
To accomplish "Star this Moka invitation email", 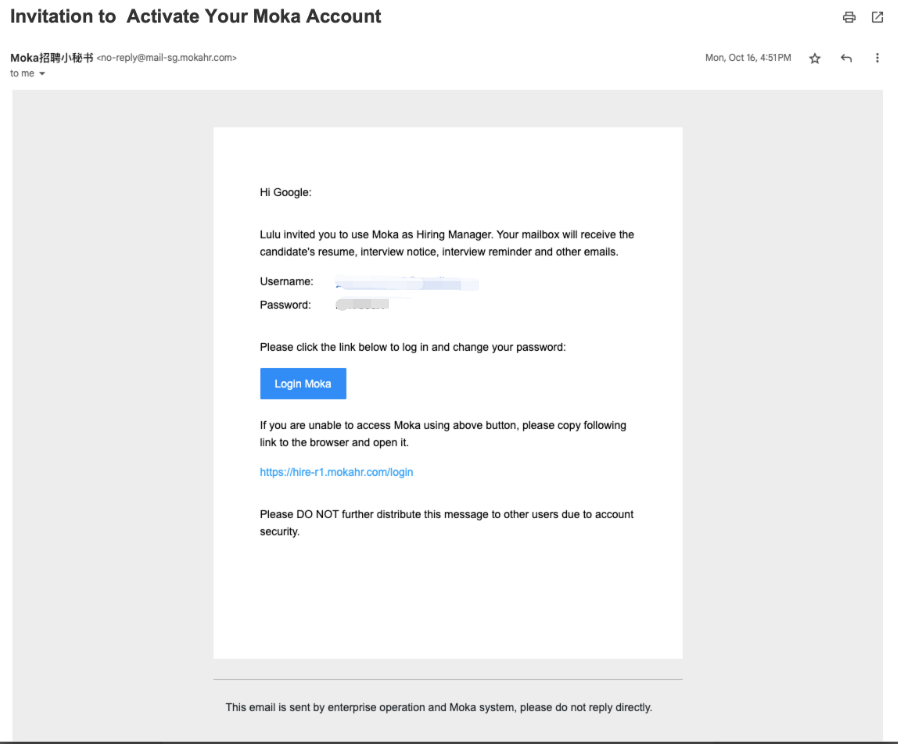I will coord(815,59).
